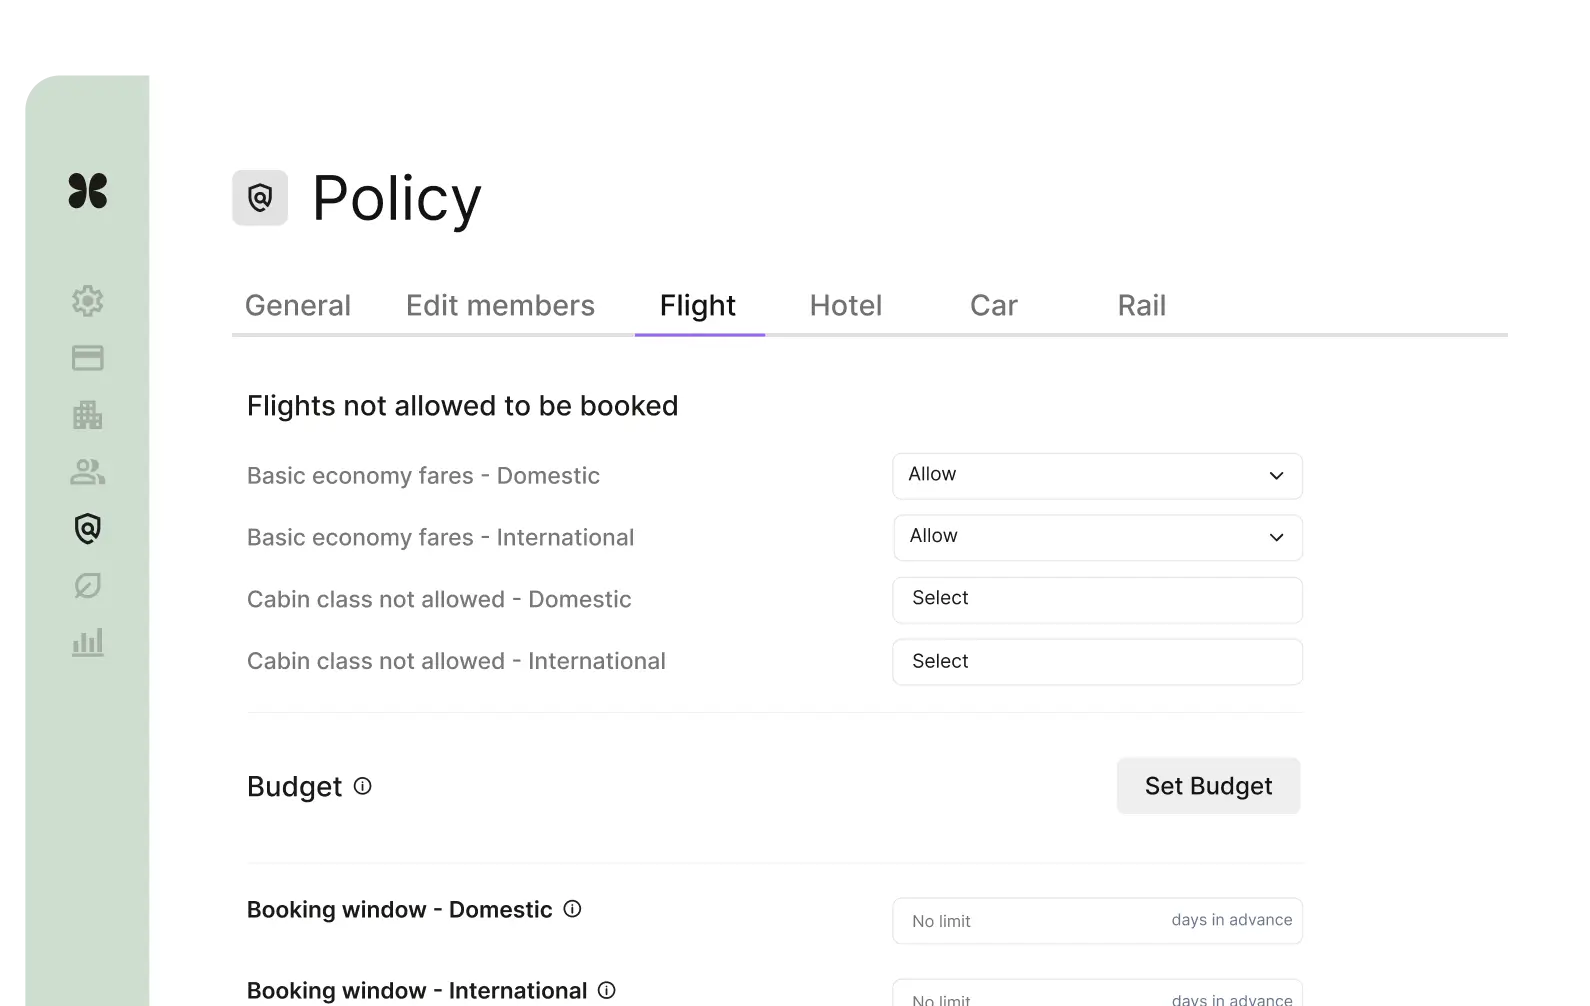Open the Car tab
Image resolution: width=1590 pixels, height=1006 pixels.
coord(994,305)
